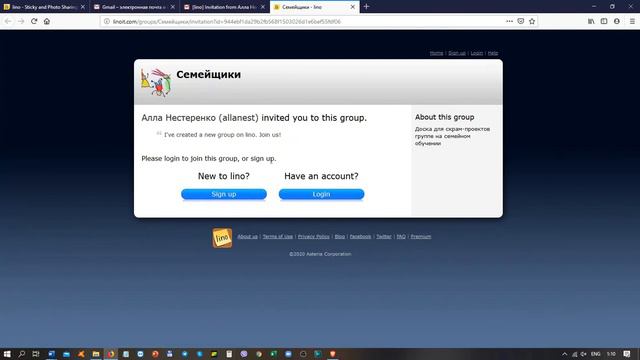Open the Premium footer link
640x360 pixels.
[420, 237]
